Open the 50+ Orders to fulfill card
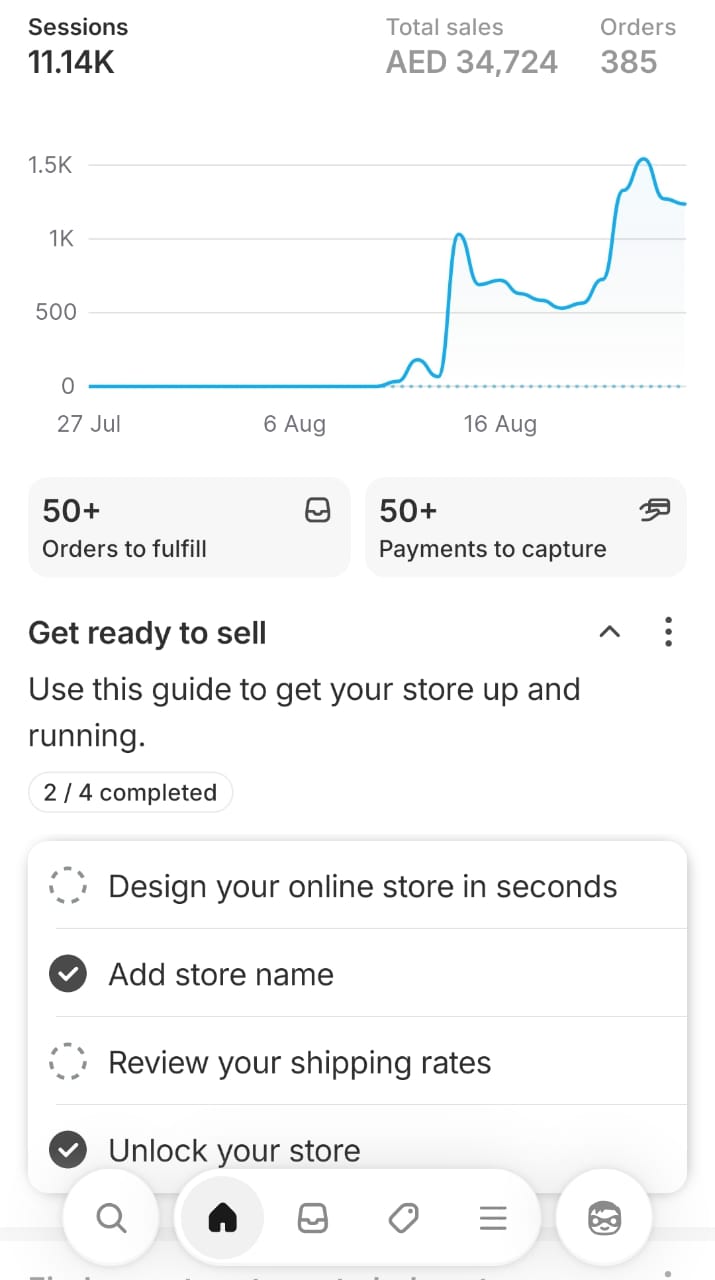Screen dimensions: 715x1280 pyautogui.click(x=189, y=527)
